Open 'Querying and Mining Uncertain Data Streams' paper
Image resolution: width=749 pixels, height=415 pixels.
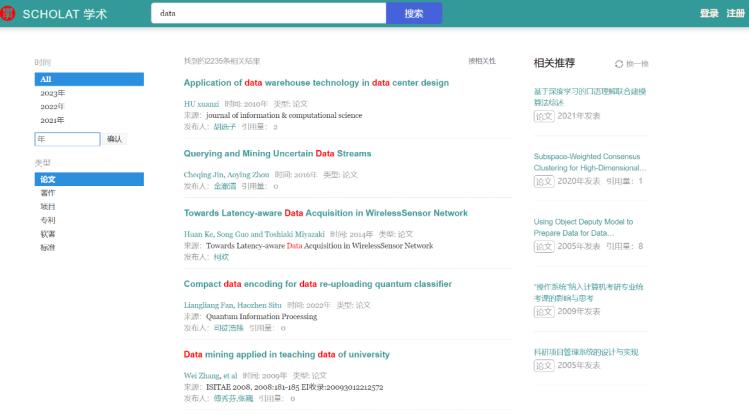coord(277,154)
